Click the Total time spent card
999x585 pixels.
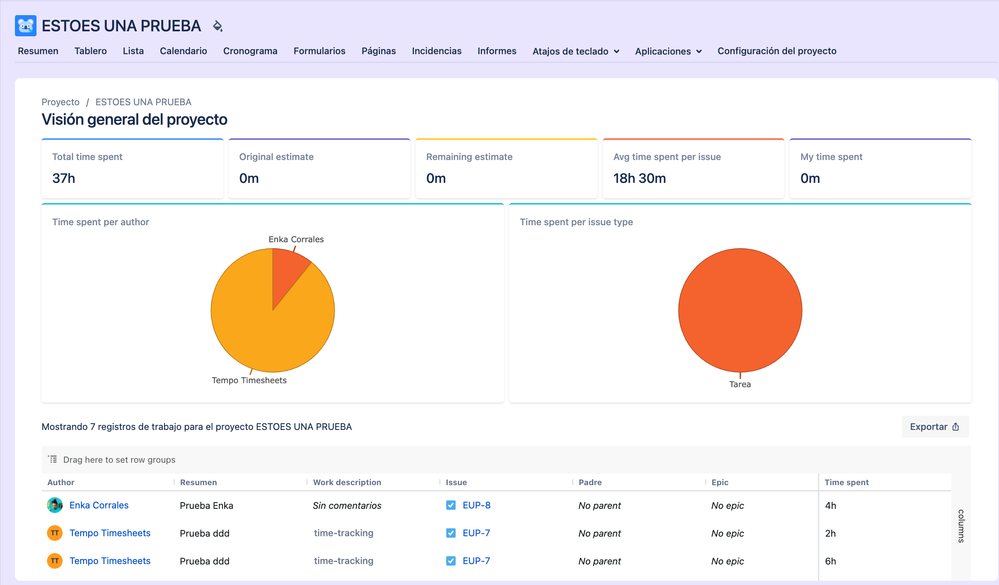coord(132,168)
